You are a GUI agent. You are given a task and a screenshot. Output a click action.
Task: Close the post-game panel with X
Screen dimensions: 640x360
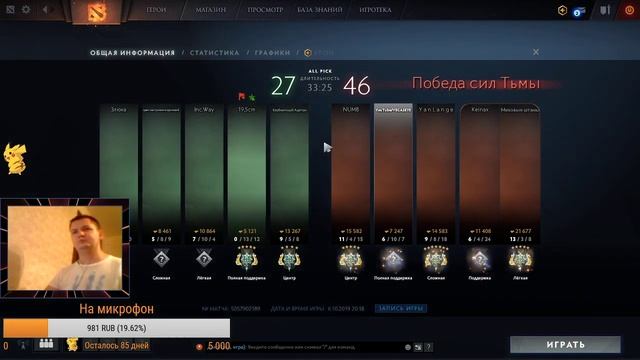[x=536, y=52]
